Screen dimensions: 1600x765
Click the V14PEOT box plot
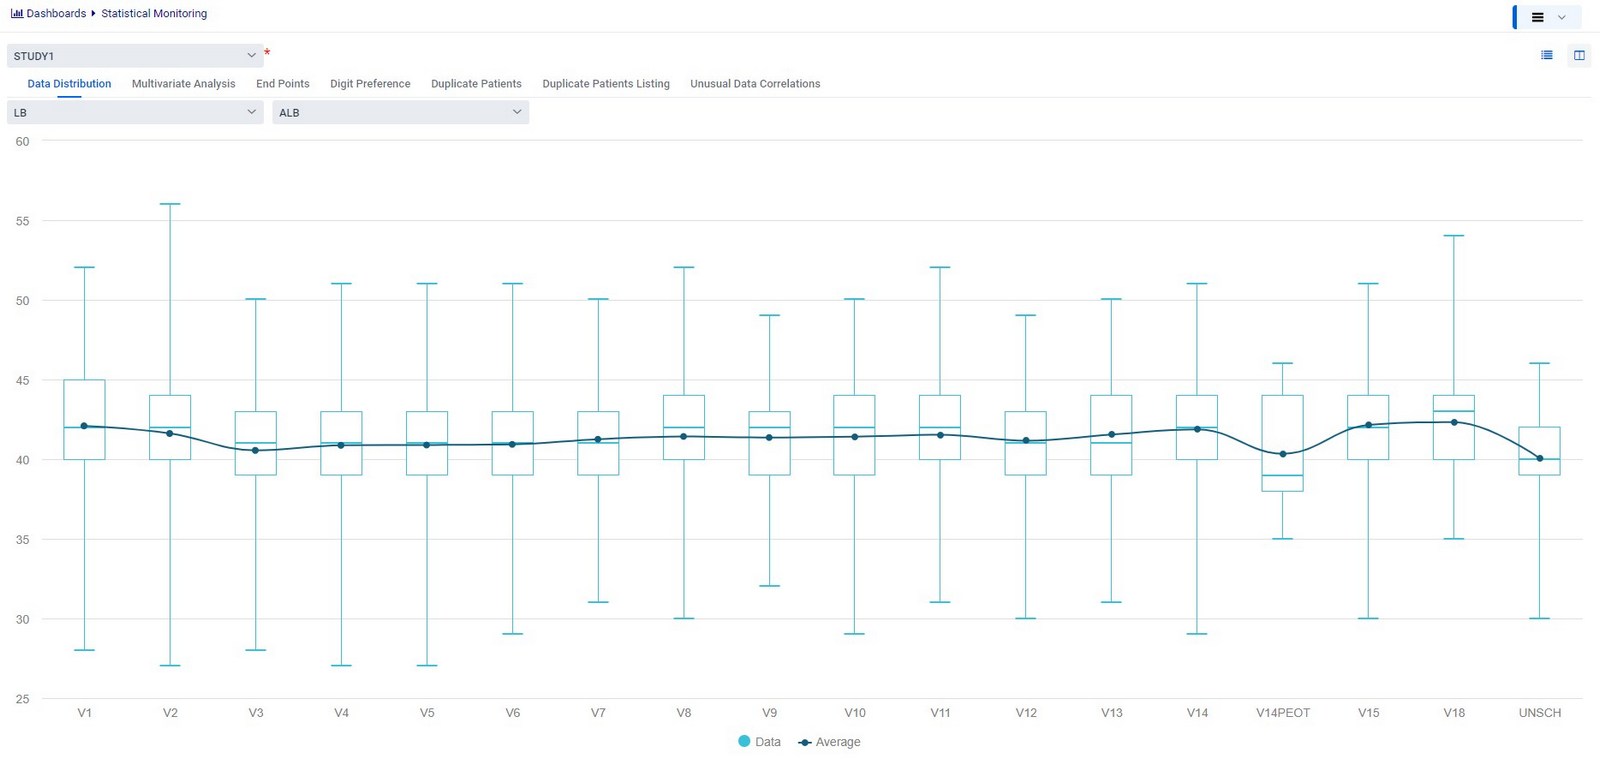[x=1283, y=443]
